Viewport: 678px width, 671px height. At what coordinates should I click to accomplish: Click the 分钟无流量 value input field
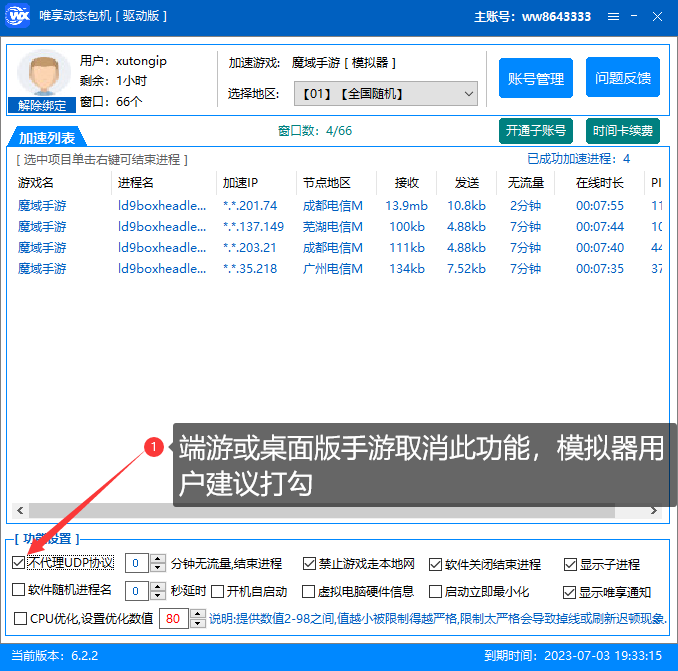click(137, 563)
